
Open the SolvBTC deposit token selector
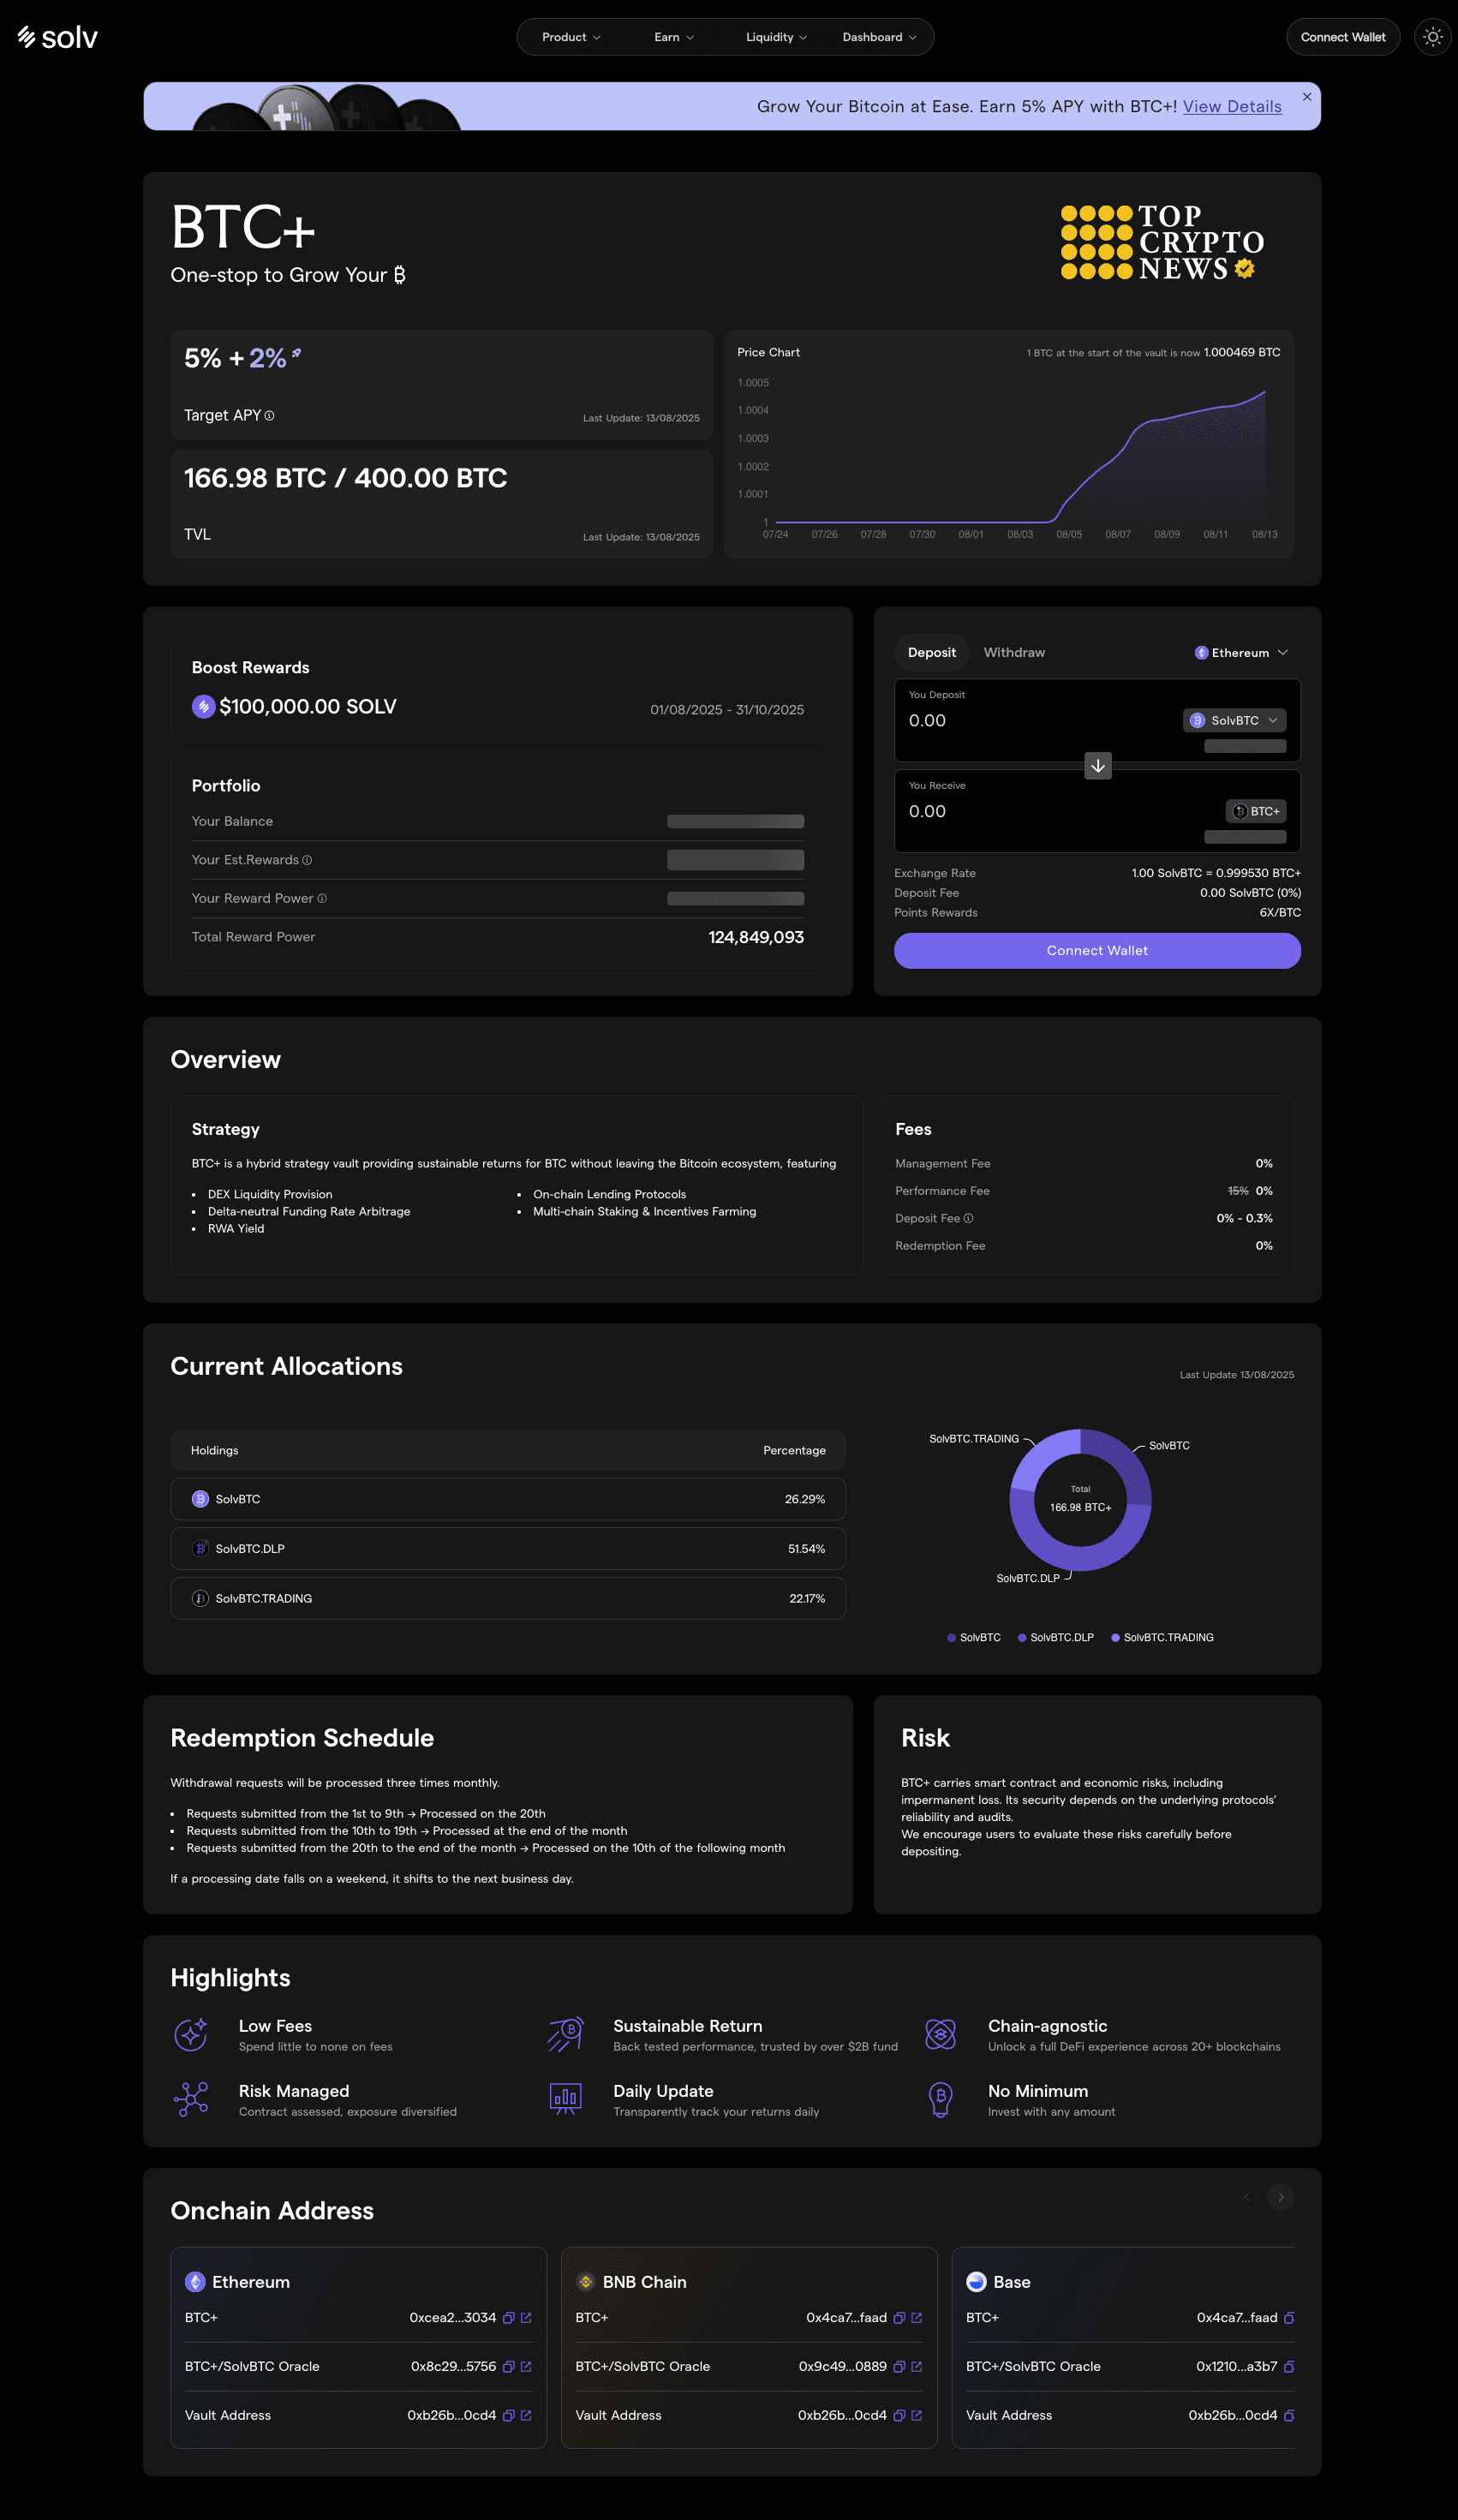tap(1234, 721)
